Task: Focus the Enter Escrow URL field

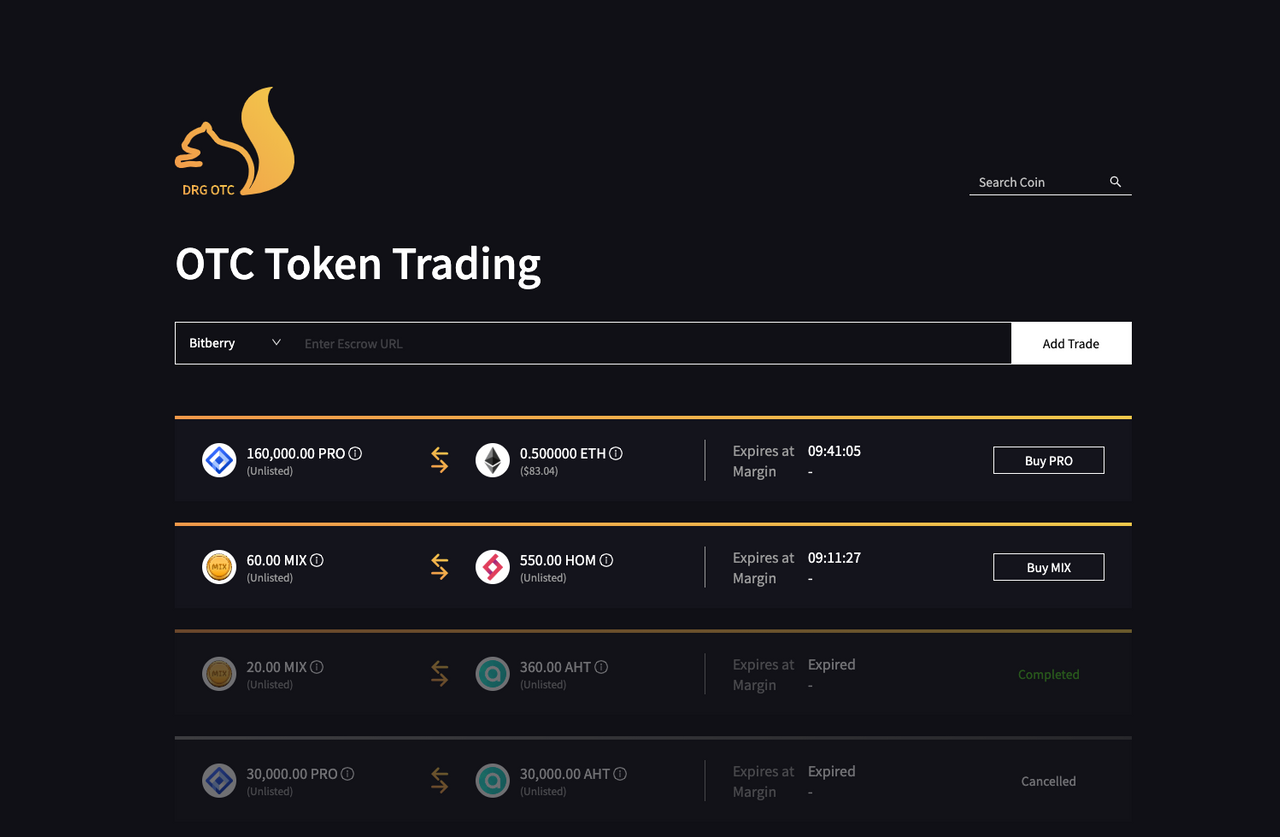Action: tap(650, 343)
